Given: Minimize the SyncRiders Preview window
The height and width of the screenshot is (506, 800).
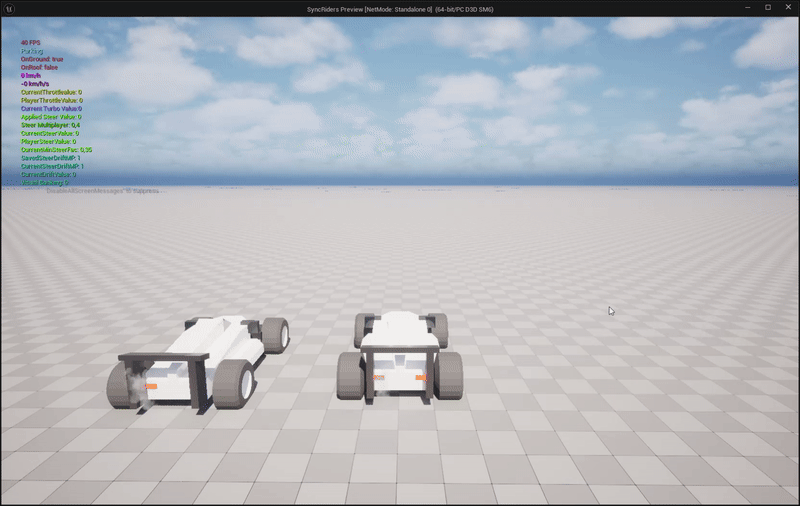Looking at the screenshot, I should [x=747, y=8].
